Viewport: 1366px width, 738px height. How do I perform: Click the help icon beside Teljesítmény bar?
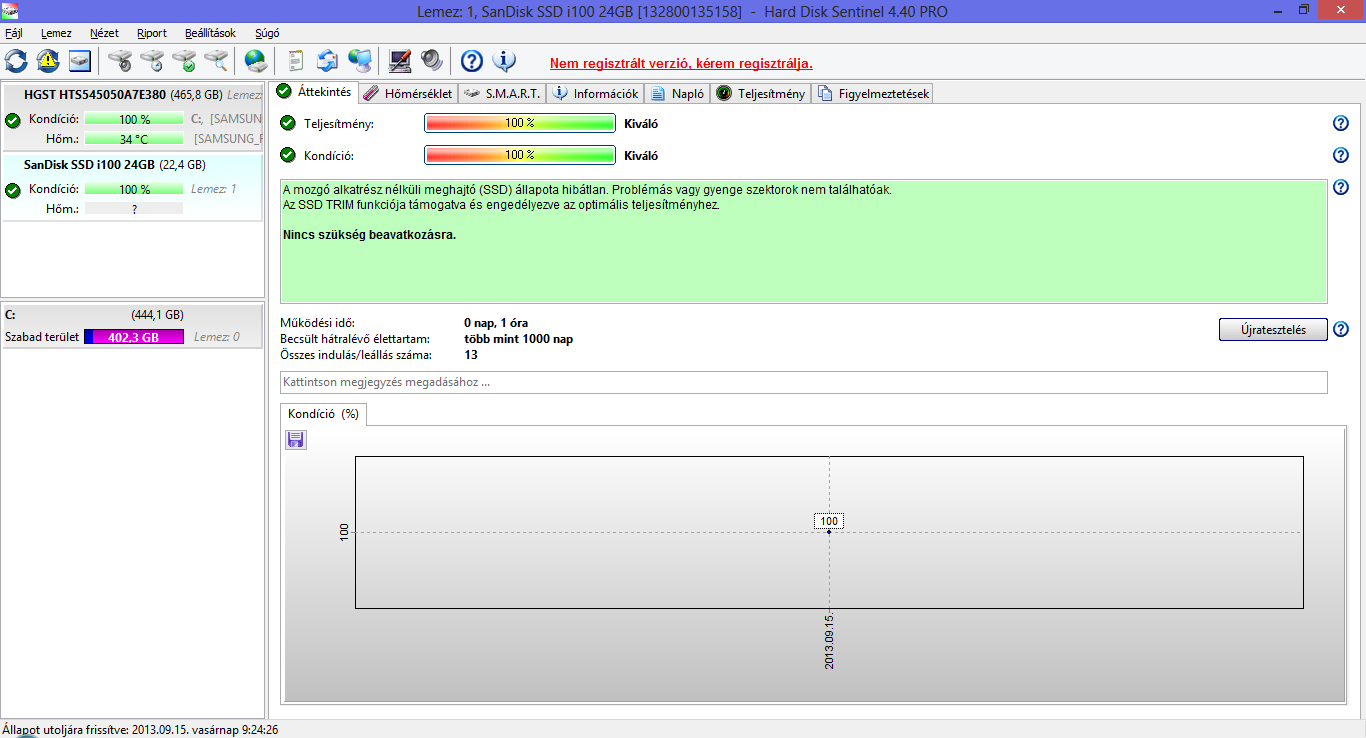(1341, 123)
